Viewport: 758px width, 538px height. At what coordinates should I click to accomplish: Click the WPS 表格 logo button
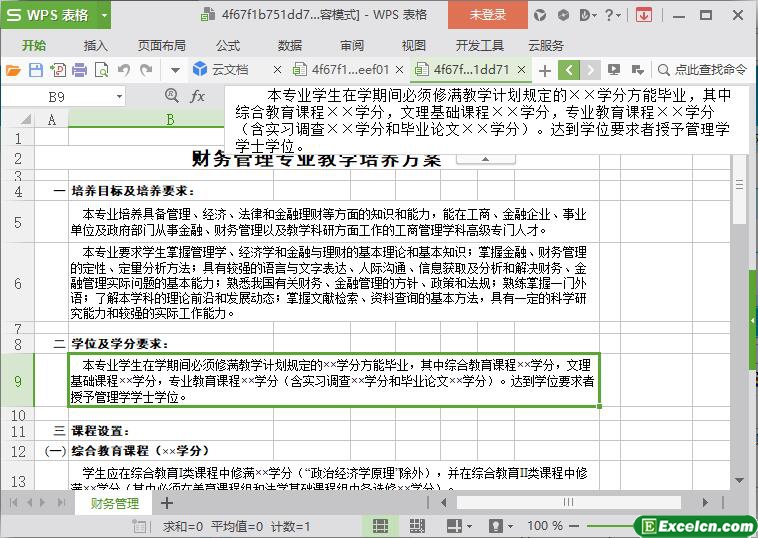coord(47,15)
